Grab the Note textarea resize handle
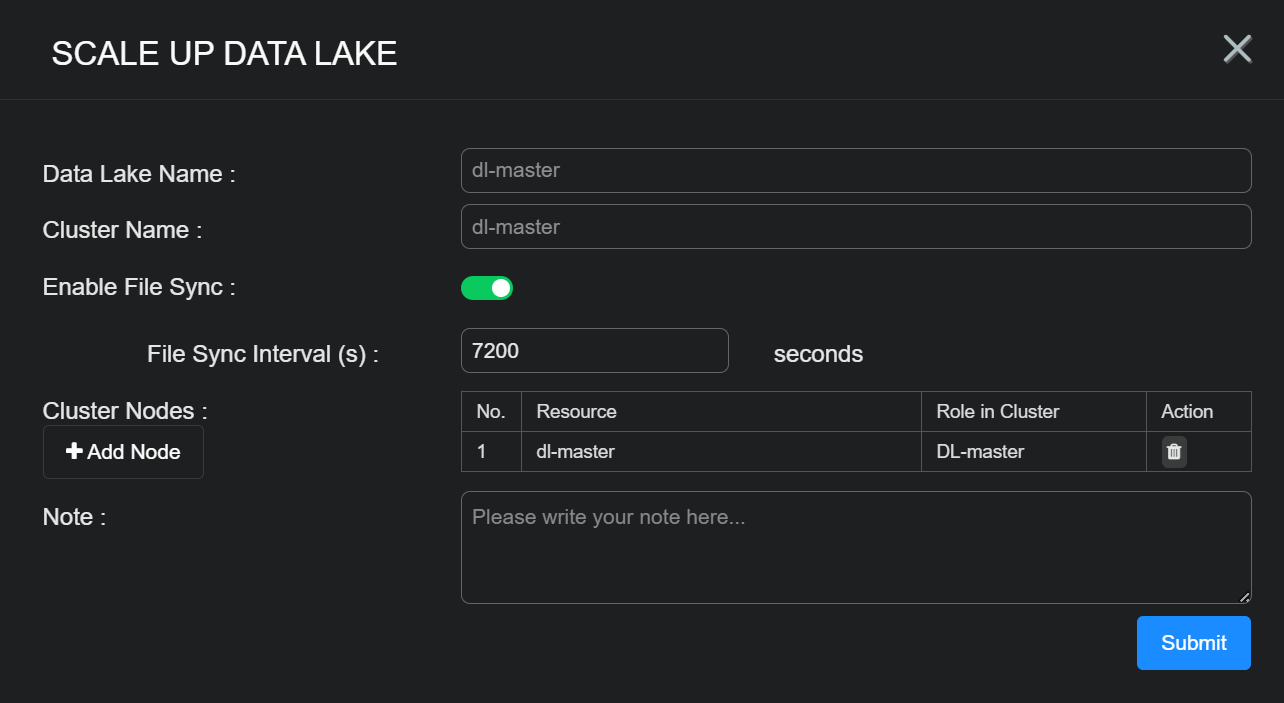1284x703 pixels. pyautogui.click(x=1244, y=597)
